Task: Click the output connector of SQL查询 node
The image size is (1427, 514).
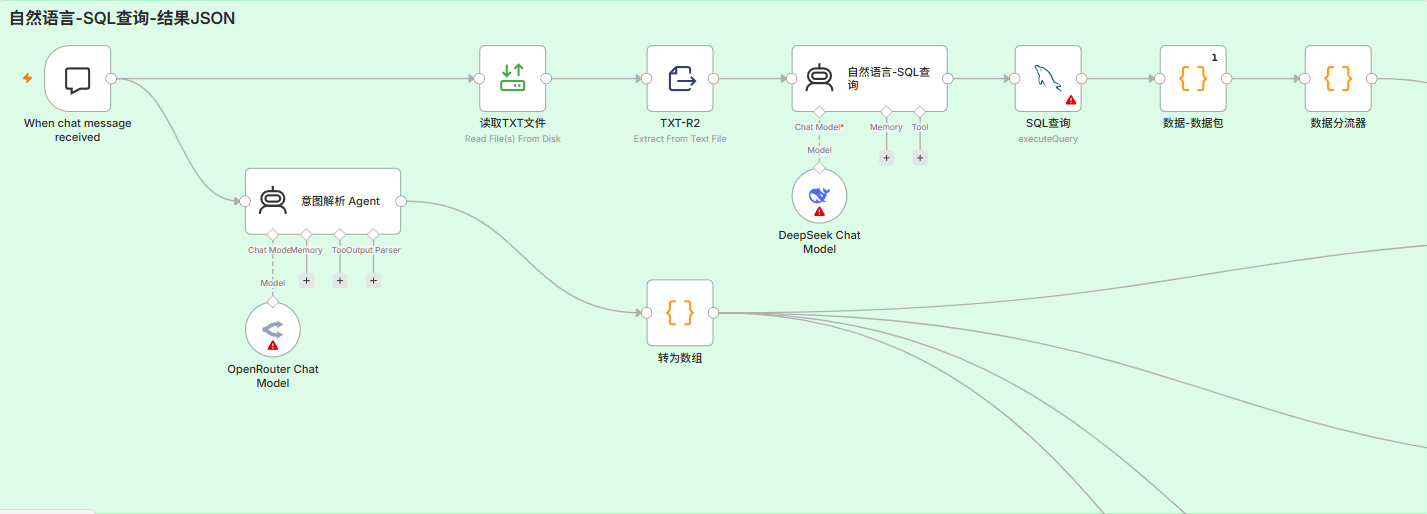Action: (1082, 79)
